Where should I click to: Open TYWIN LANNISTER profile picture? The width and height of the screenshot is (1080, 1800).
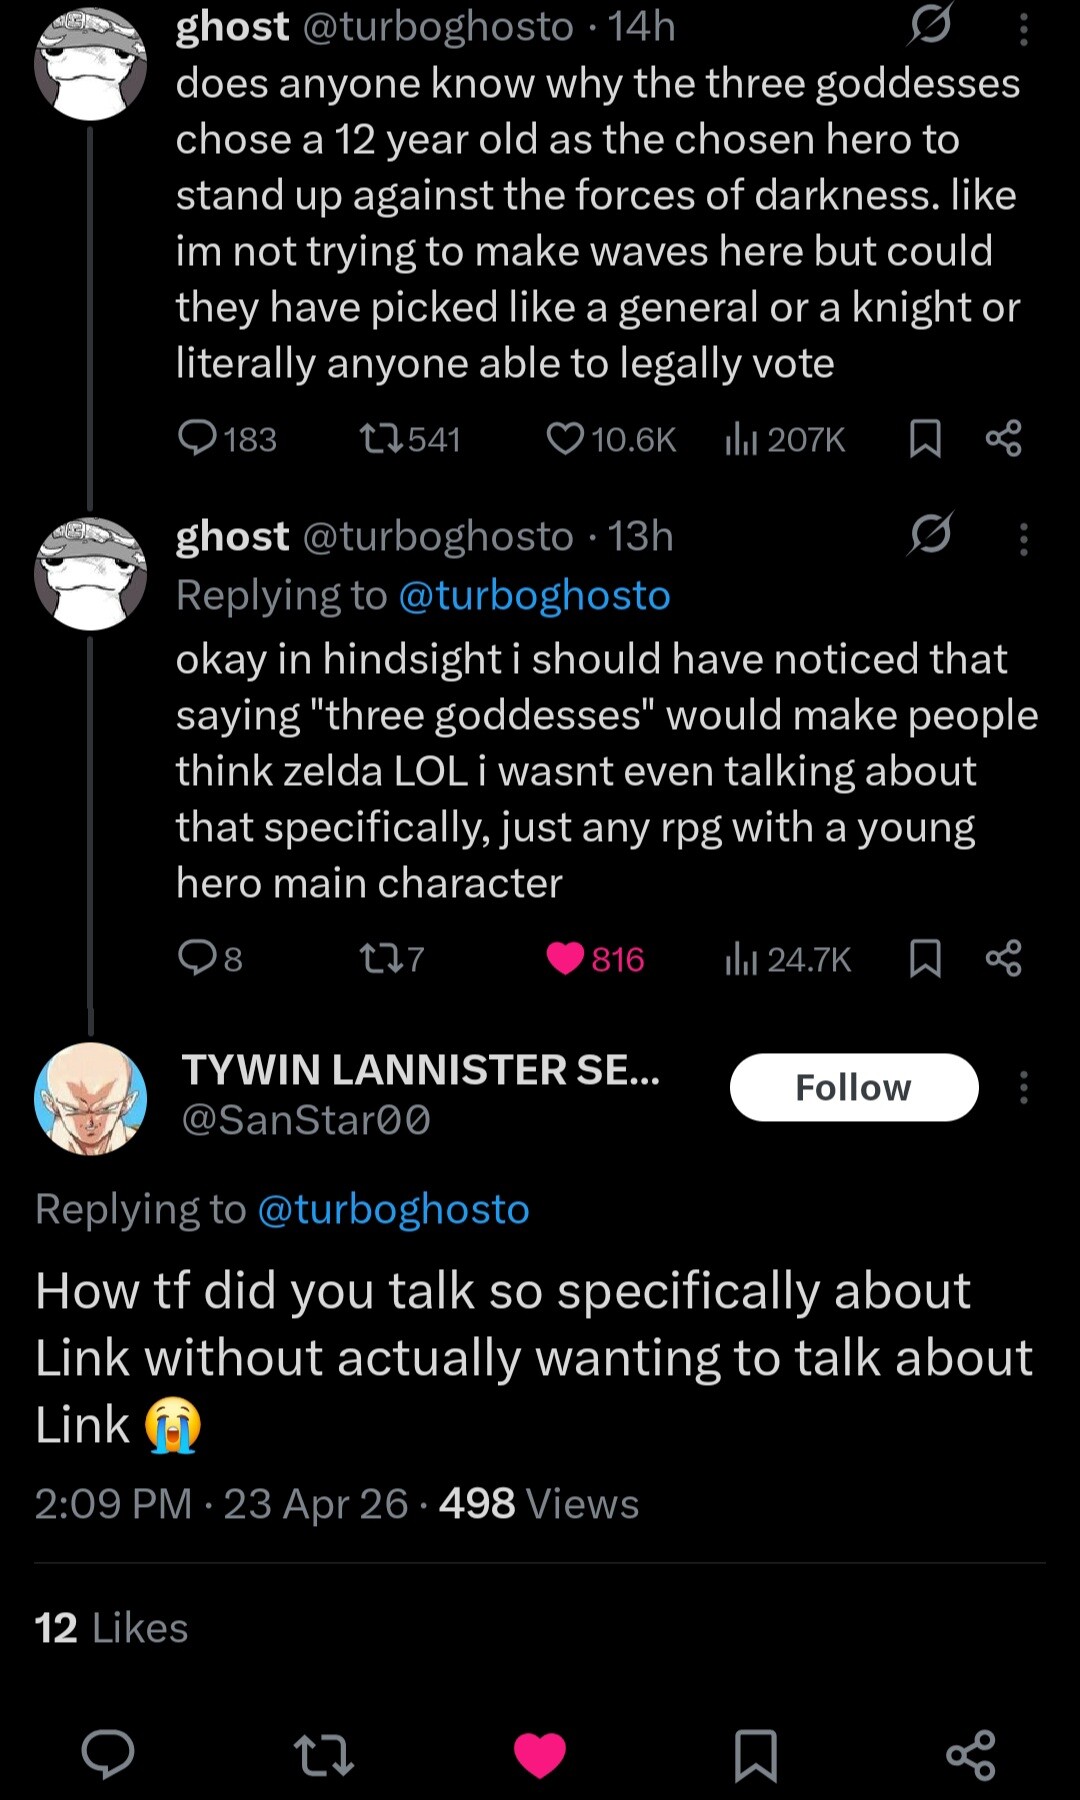click(x=91, y=1098)
